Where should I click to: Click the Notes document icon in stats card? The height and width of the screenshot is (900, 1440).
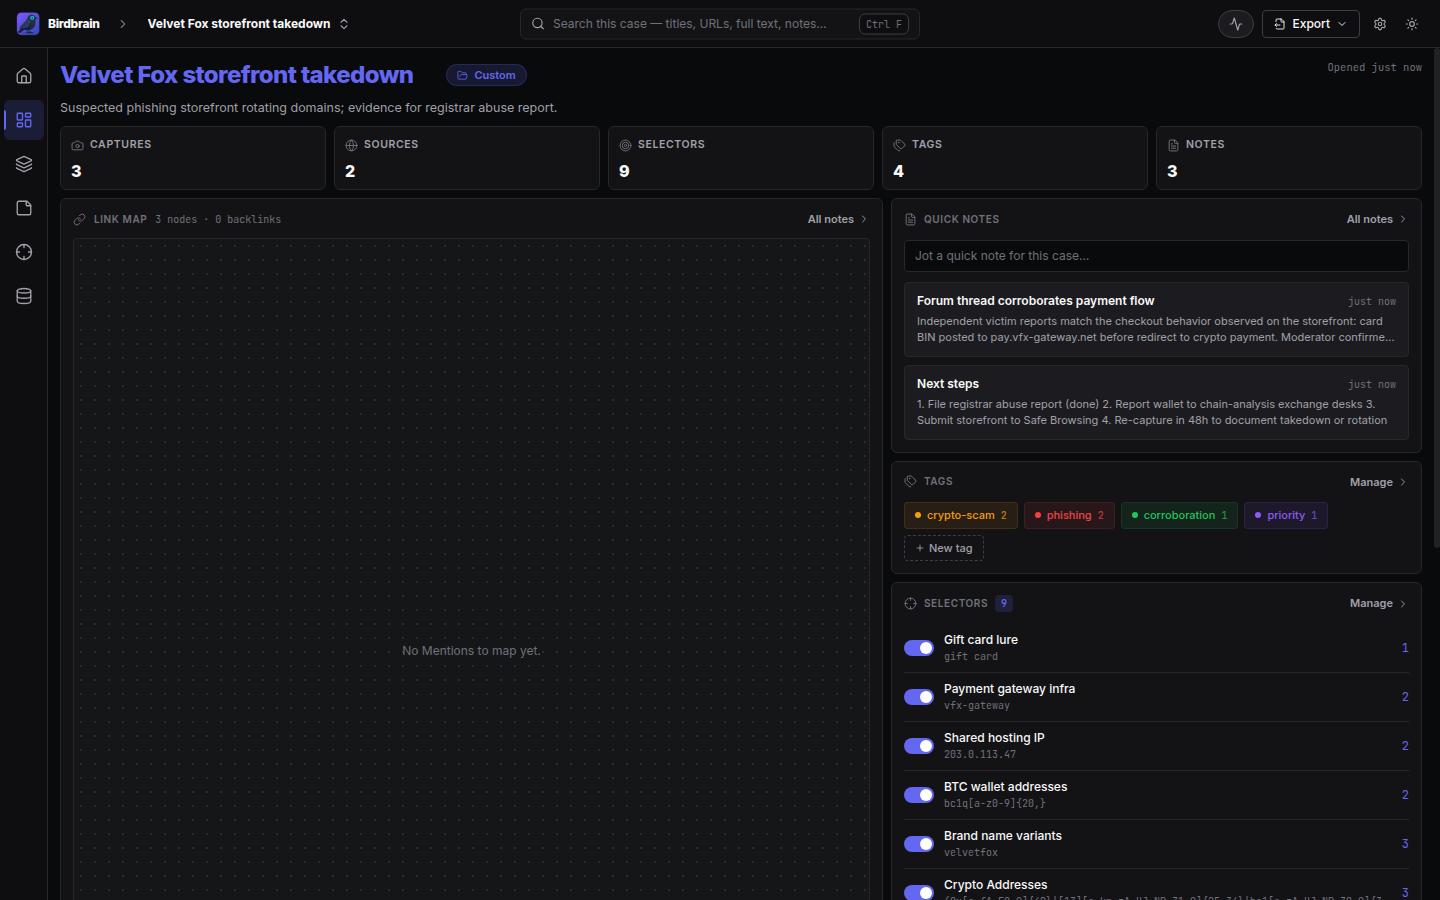click(x=1173, y=145)
